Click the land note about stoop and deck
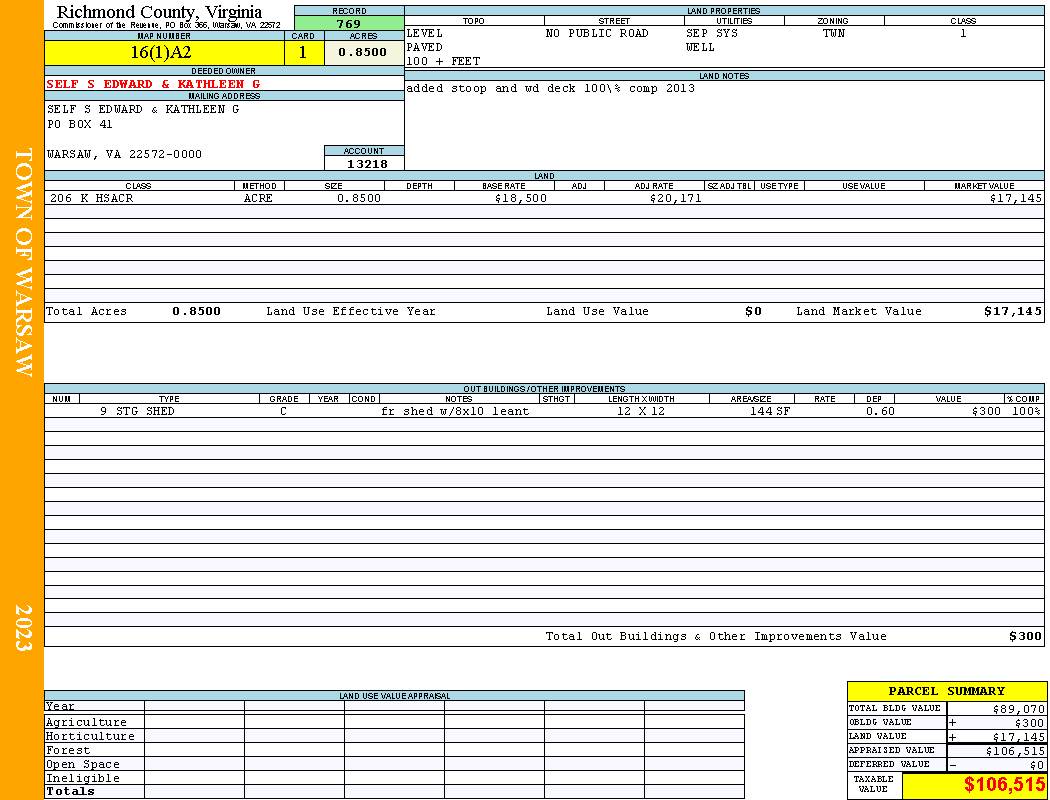 point(550,88)
